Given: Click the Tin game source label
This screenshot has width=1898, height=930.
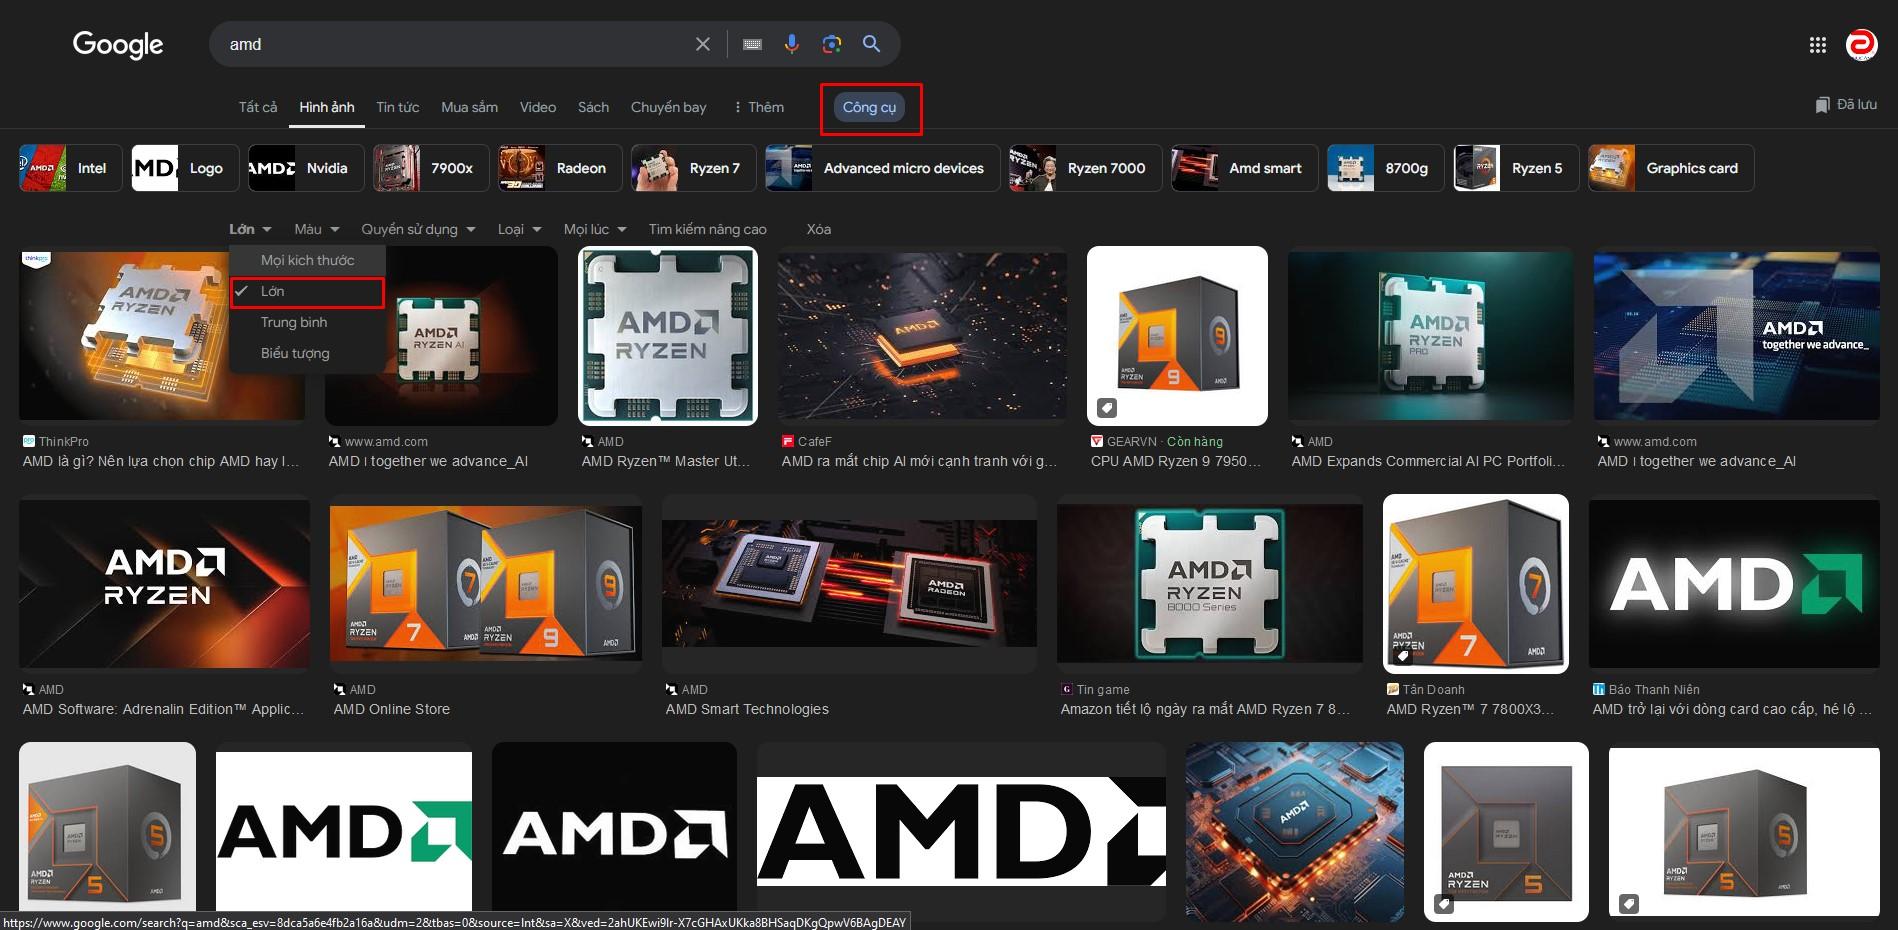Looking at the screenshot, I should (1096, 689).
